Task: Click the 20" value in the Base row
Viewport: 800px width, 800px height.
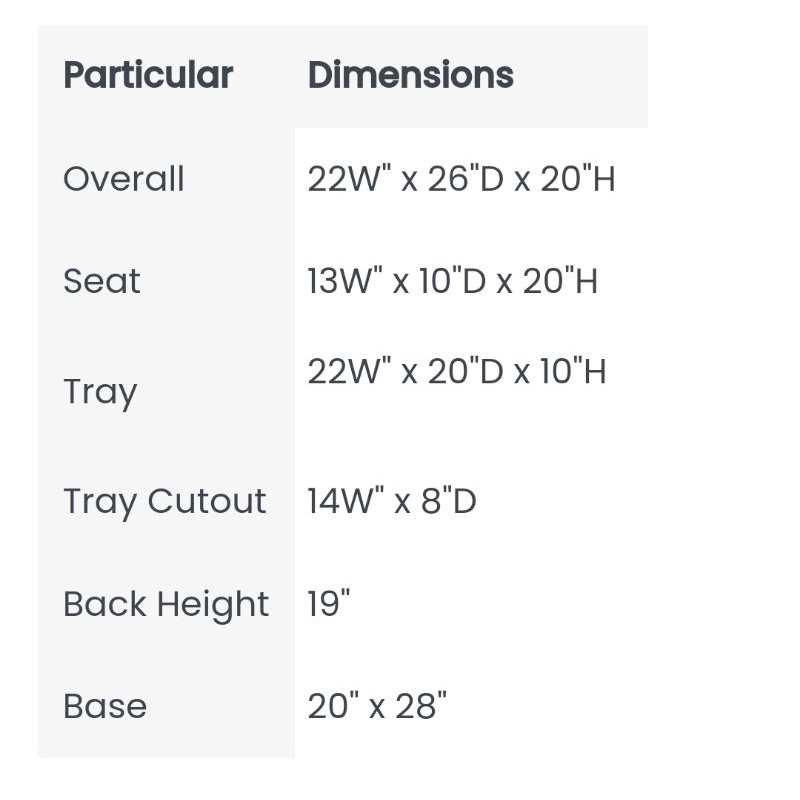Action: coord(333,706)
